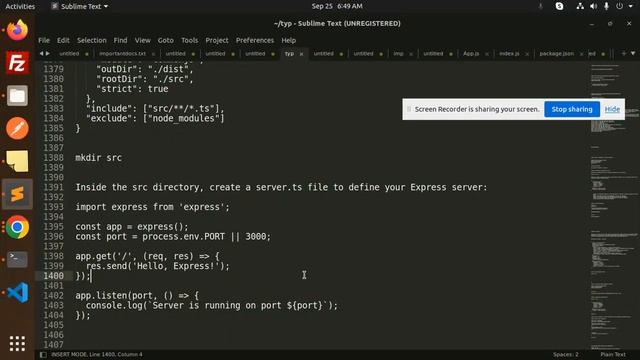Open the network status tray icon

pos(580,6)
